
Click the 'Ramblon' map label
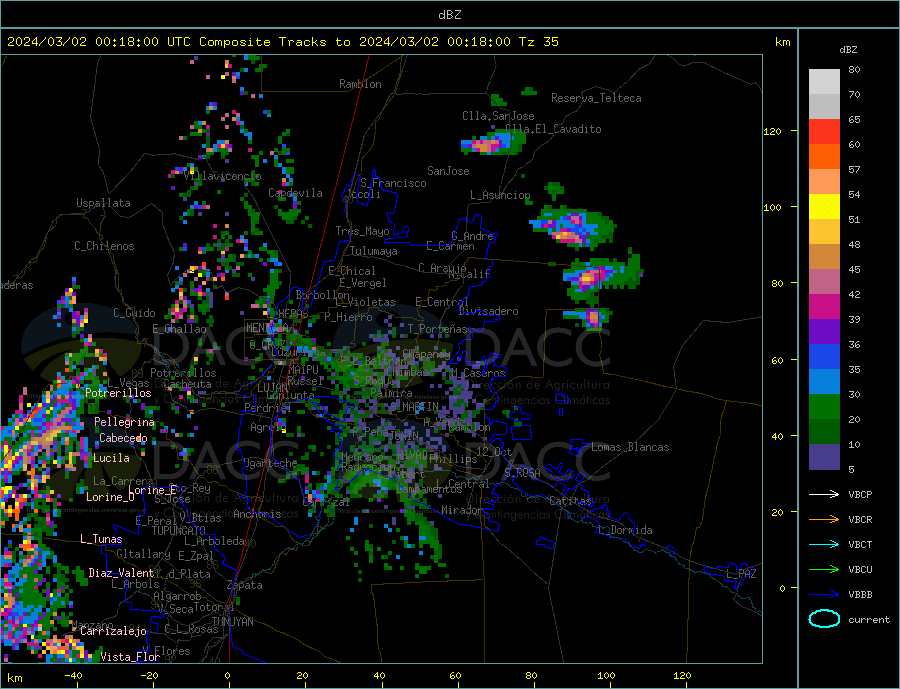coord(360,84)
